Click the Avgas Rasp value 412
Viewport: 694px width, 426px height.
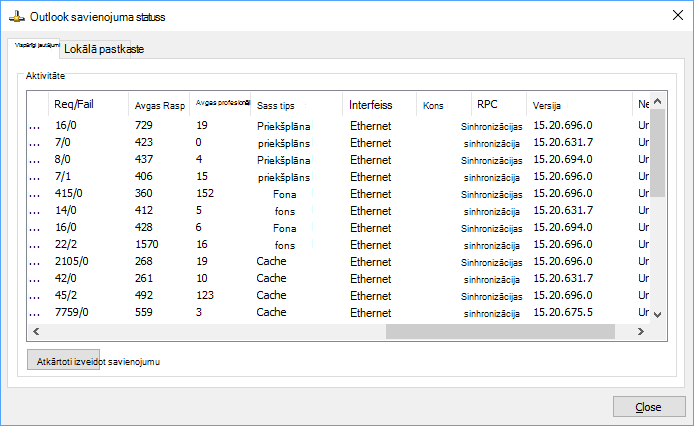[144, 210]
